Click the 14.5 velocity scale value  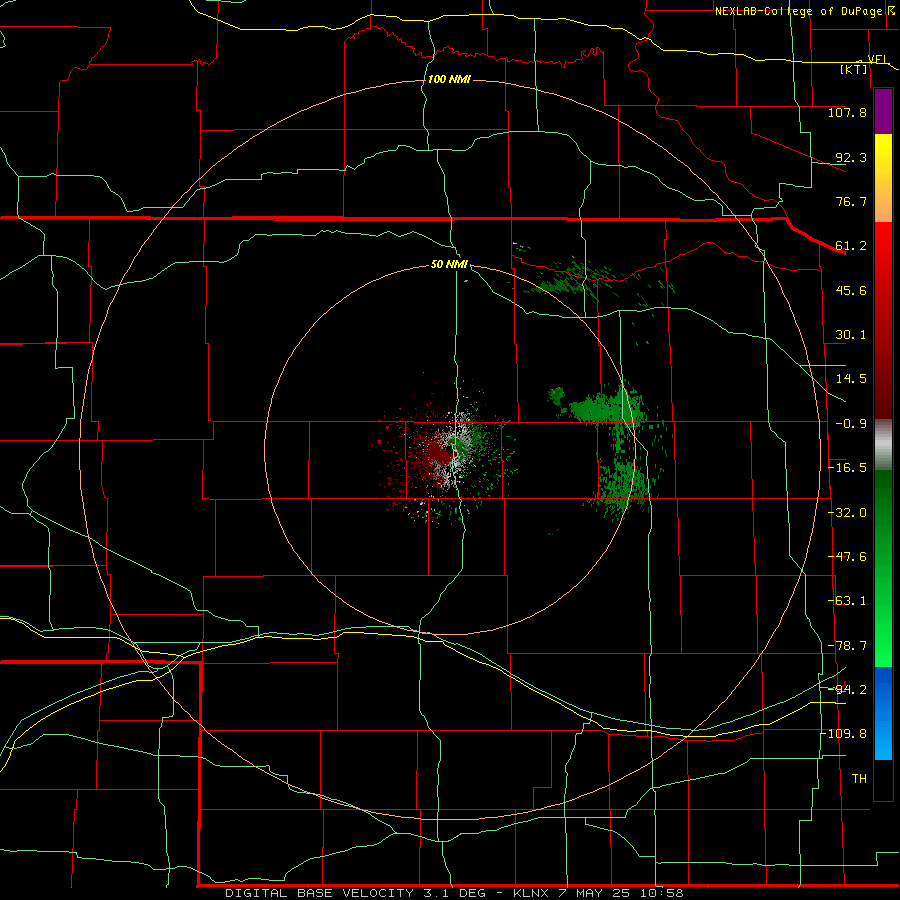pos(851,379)
